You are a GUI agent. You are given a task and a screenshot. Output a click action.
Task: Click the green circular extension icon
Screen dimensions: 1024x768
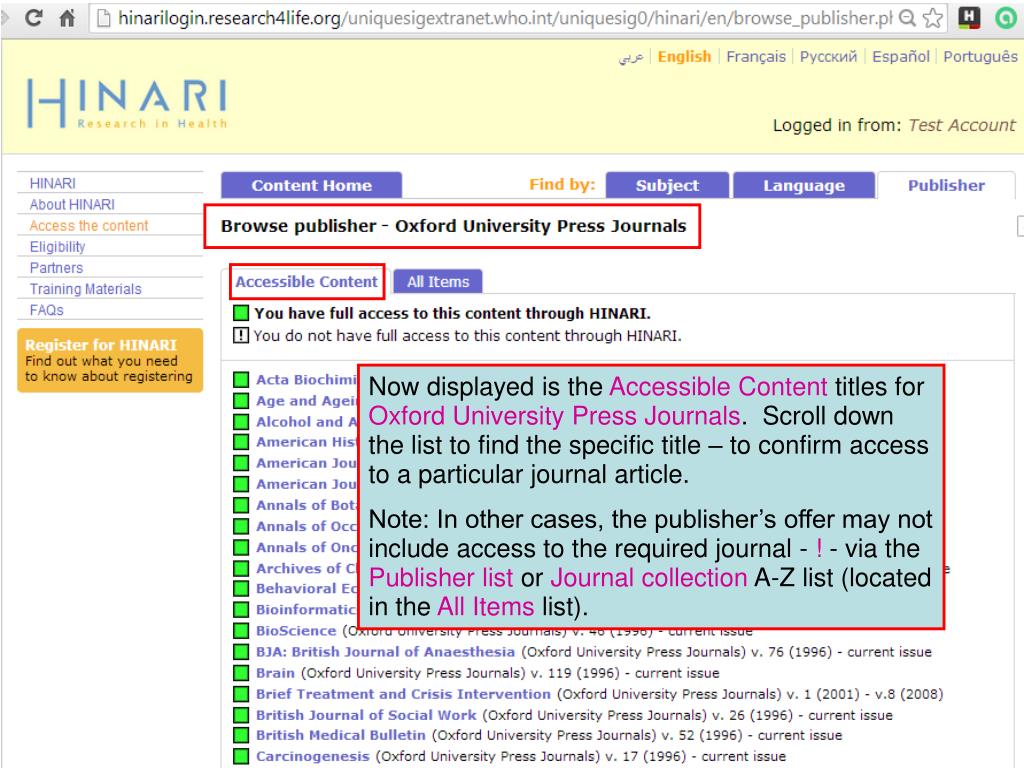coord(1006,18)
